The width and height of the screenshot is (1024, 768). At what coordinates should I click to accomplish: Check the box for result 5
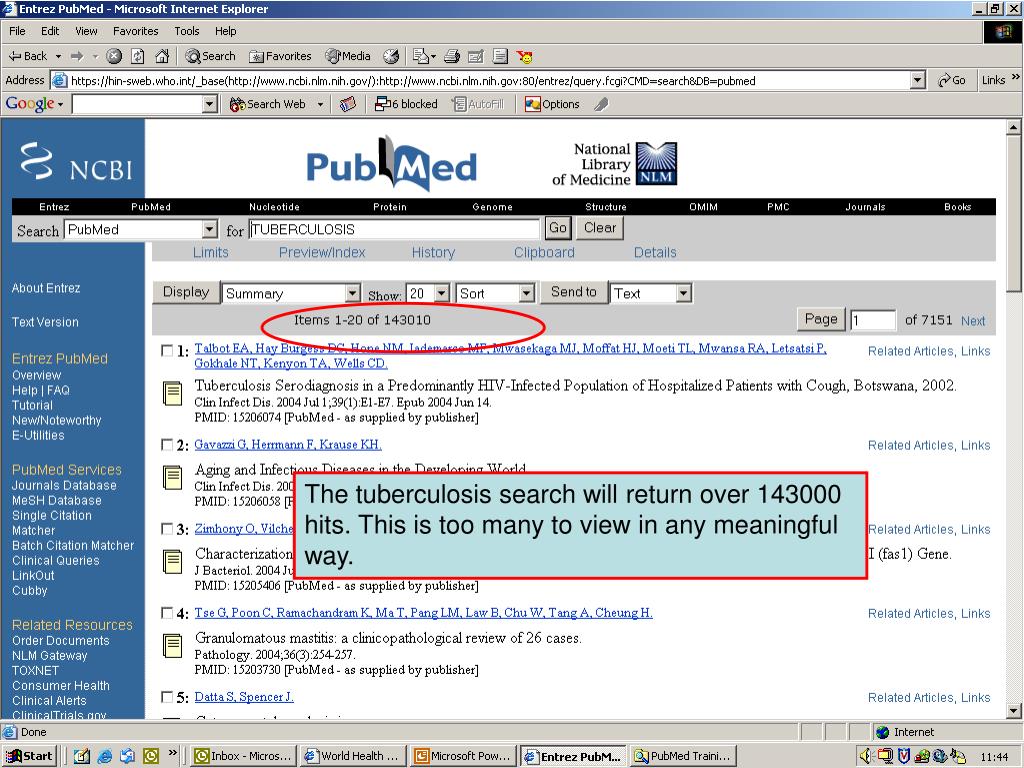point(167,697)
